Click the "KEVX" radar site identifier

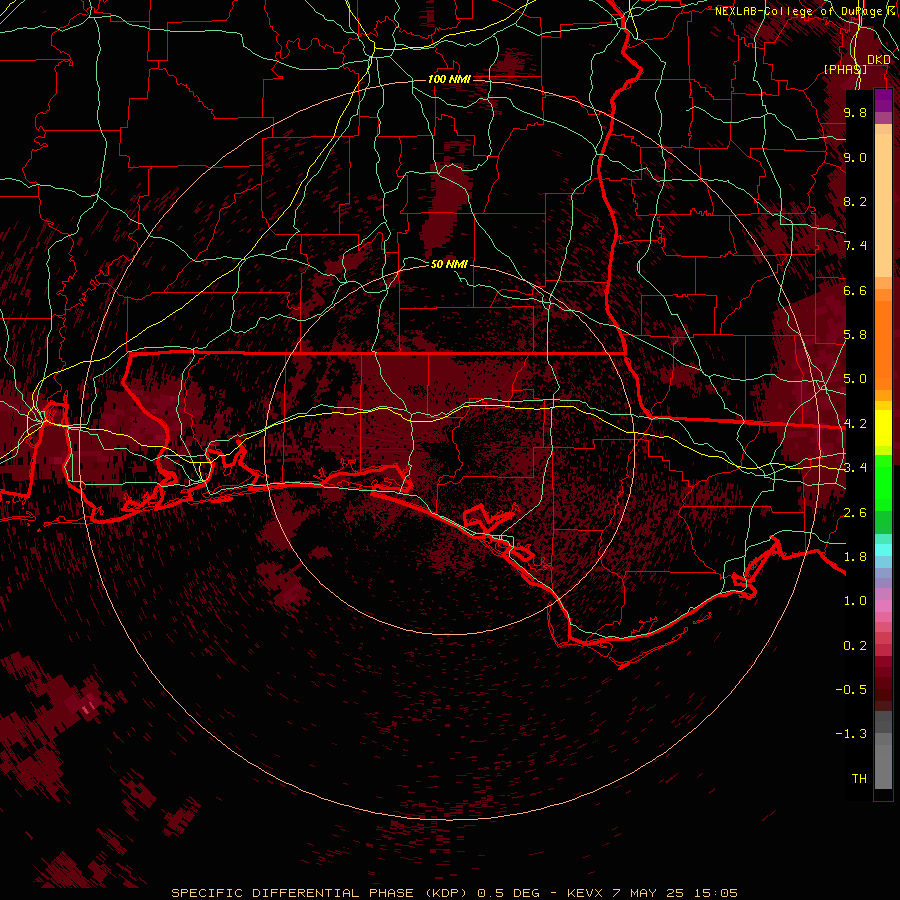coord(585,893)
